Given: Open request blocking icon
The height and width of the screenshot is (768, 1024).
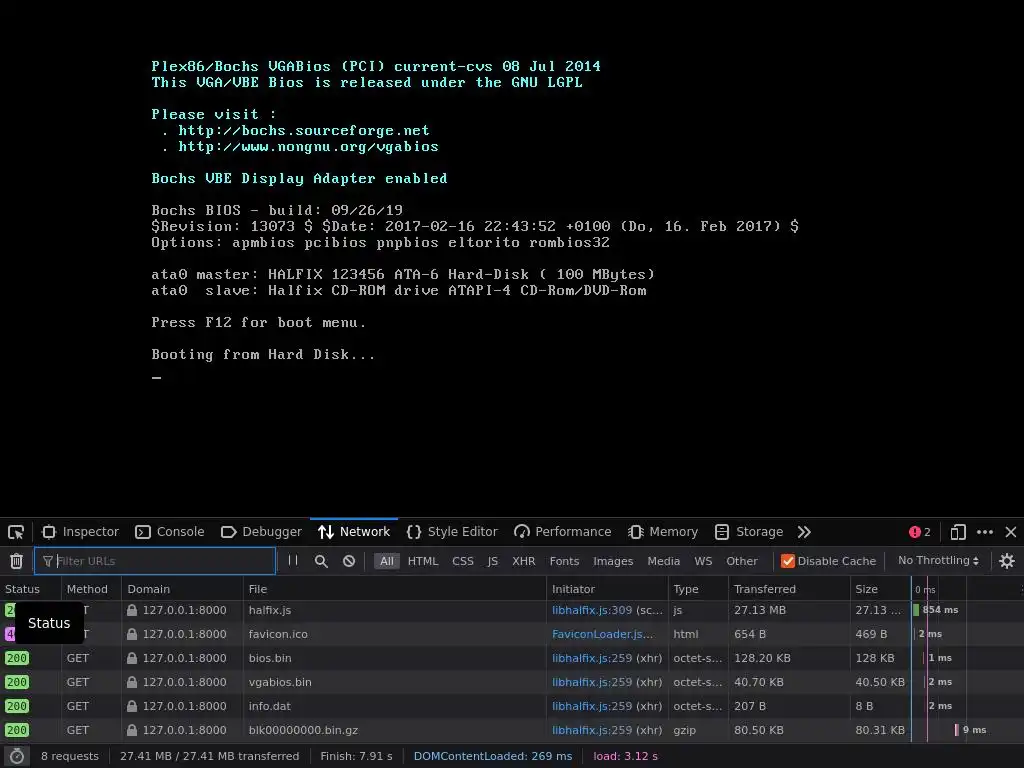Looking at the screenshot, I should click(x=349, y=561).
